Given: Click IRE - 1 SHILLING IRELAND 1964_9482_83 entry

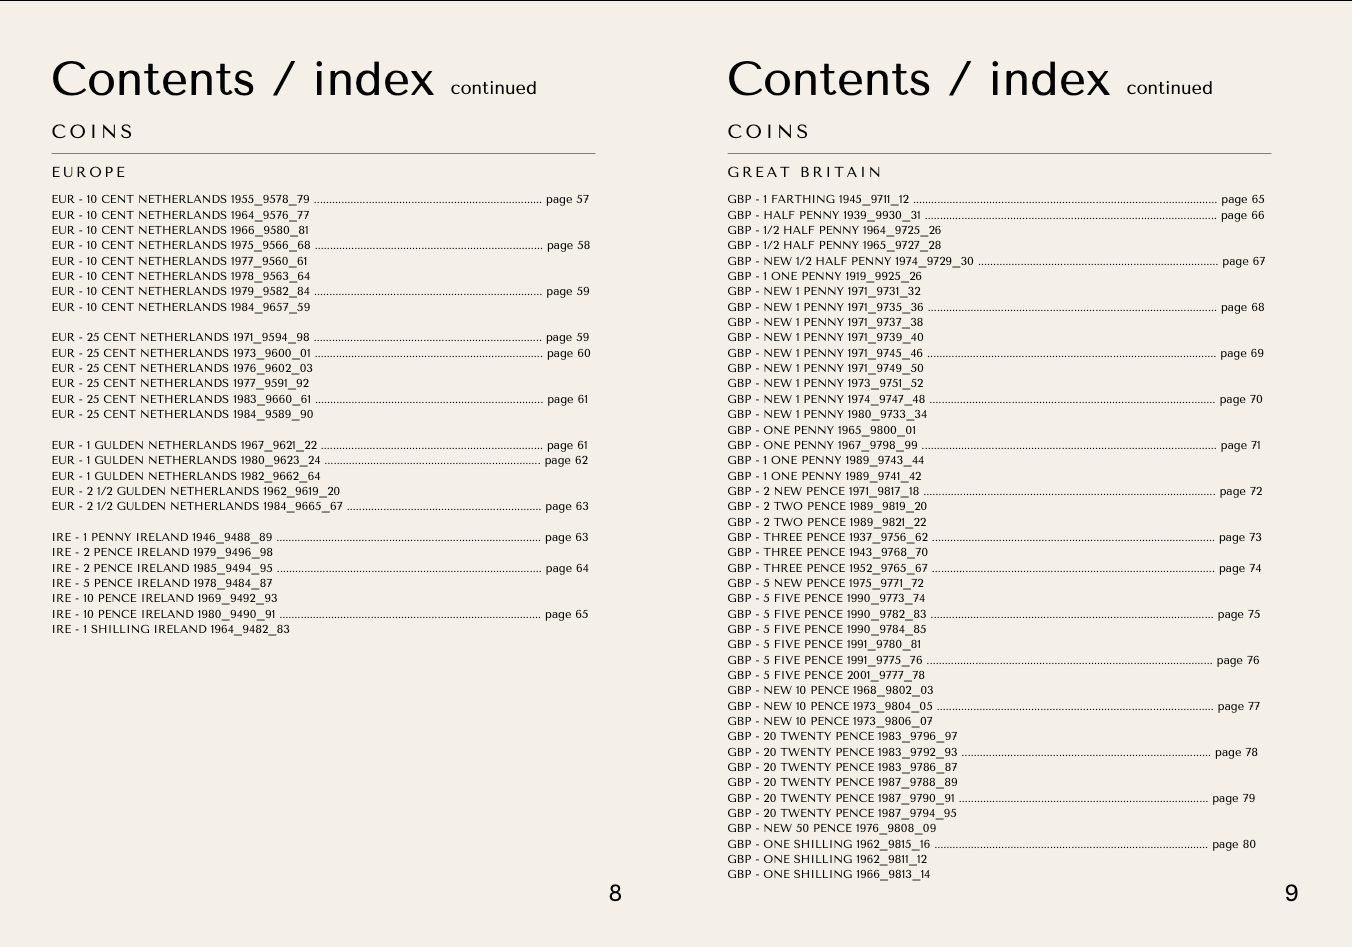Looking at the screenshot, I should pos(171,629).
